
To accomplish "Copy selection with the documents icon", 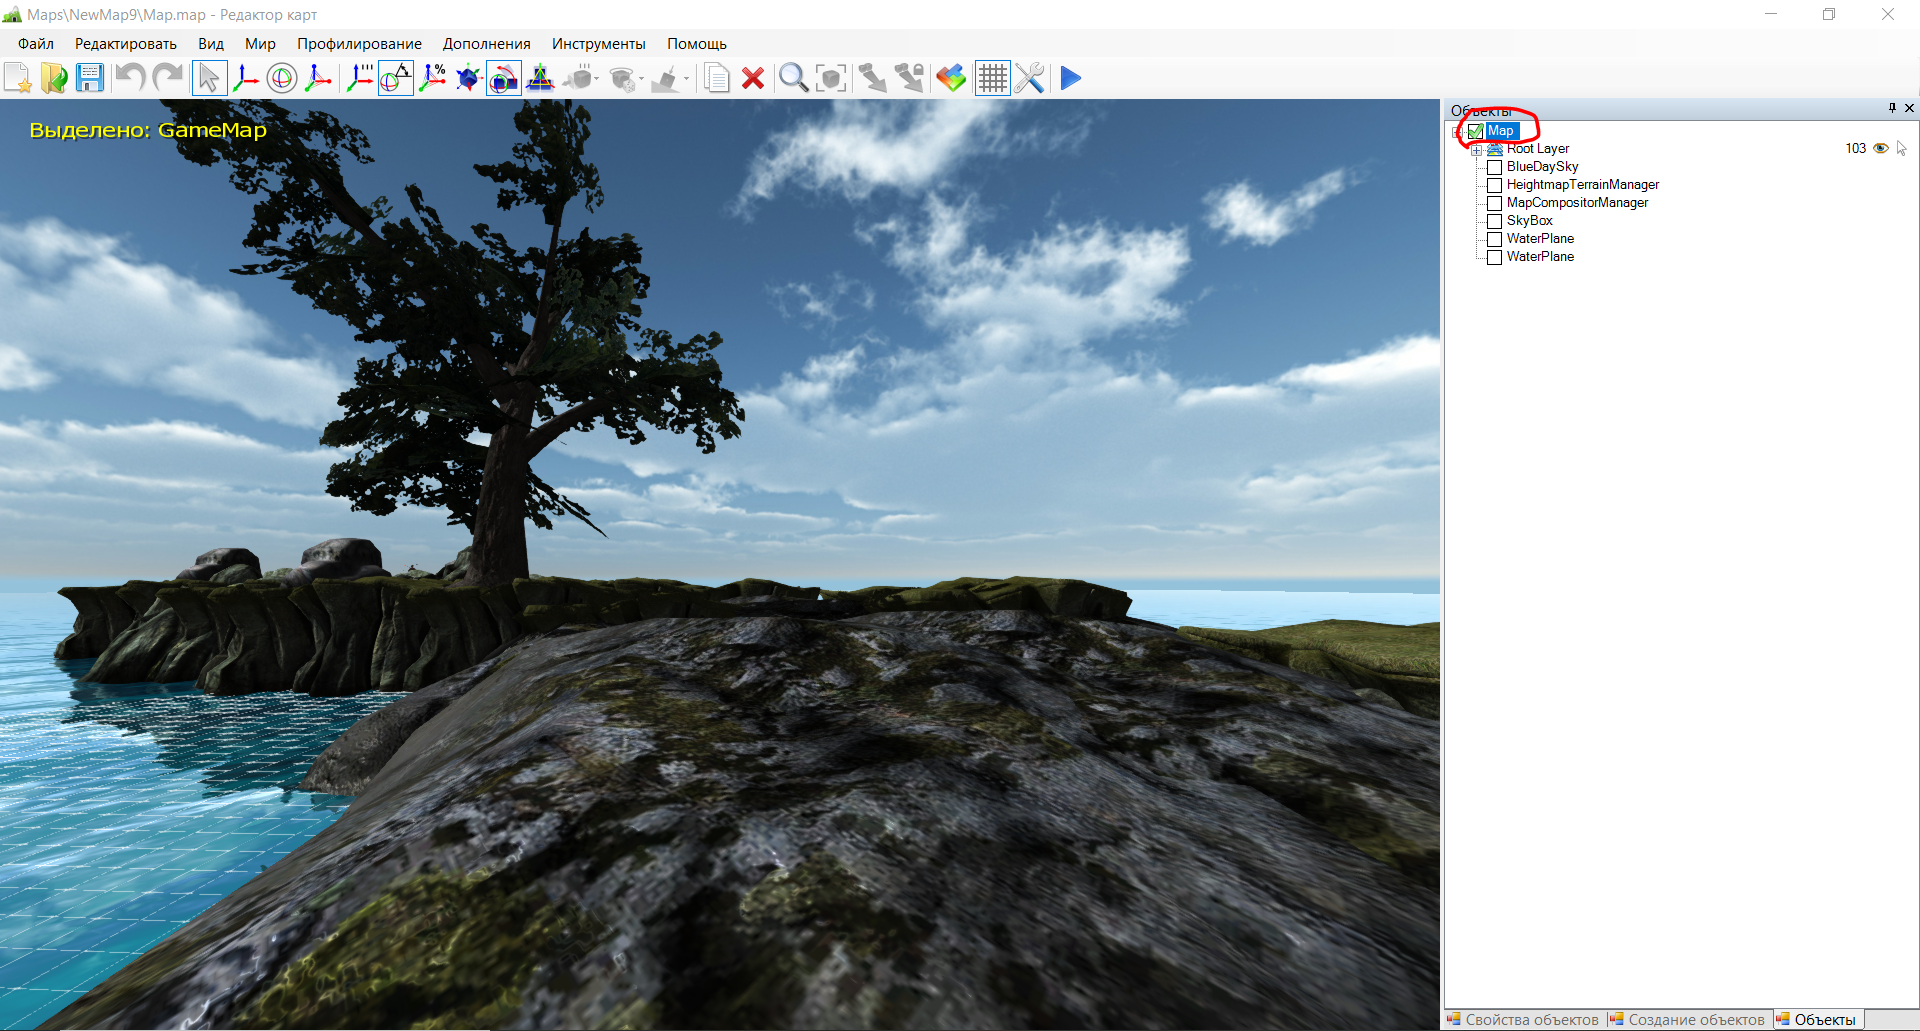I will (x=717, y=78).
